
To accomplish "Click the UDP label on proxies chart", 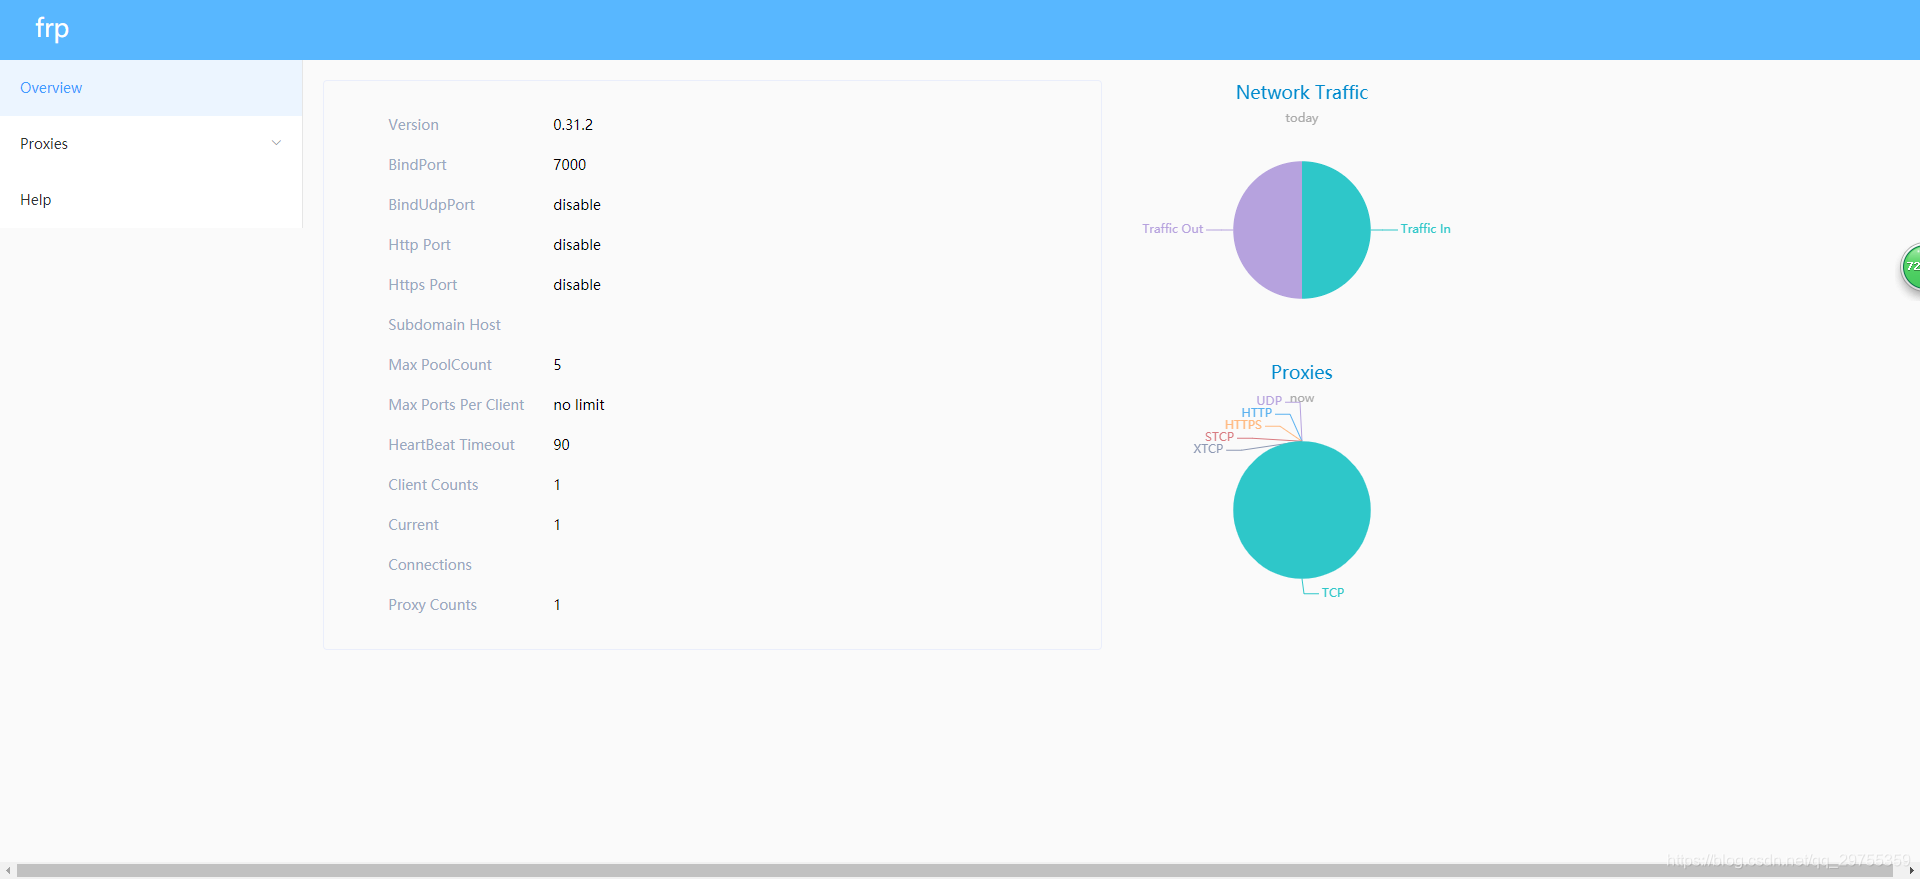I will point(1269,401).
